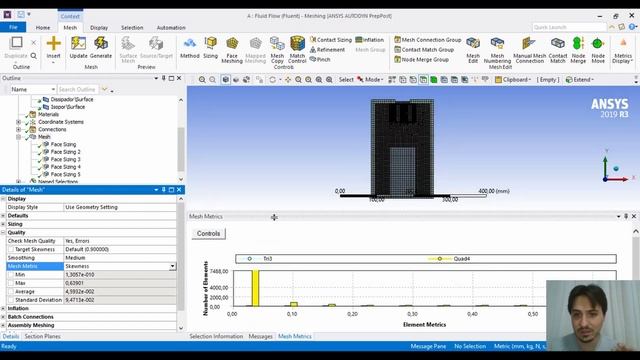Select Manual Mesh Connection
The height and width of the screenshot is (360, 640).
point(529,50)
